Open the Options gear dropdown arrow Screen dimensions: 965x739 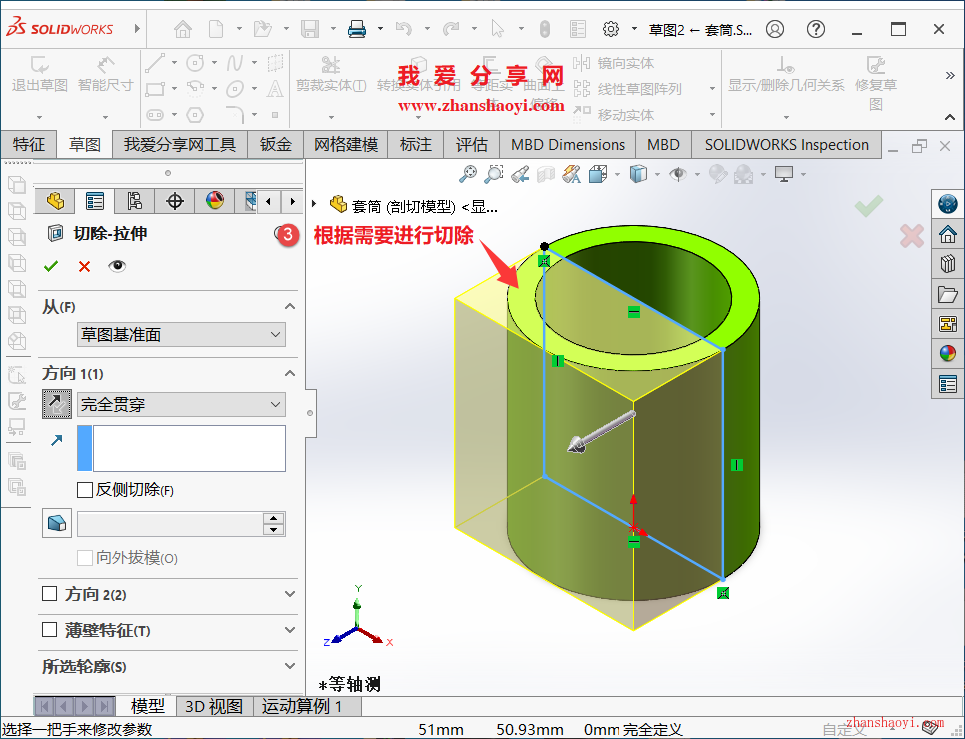coord(634,29)
